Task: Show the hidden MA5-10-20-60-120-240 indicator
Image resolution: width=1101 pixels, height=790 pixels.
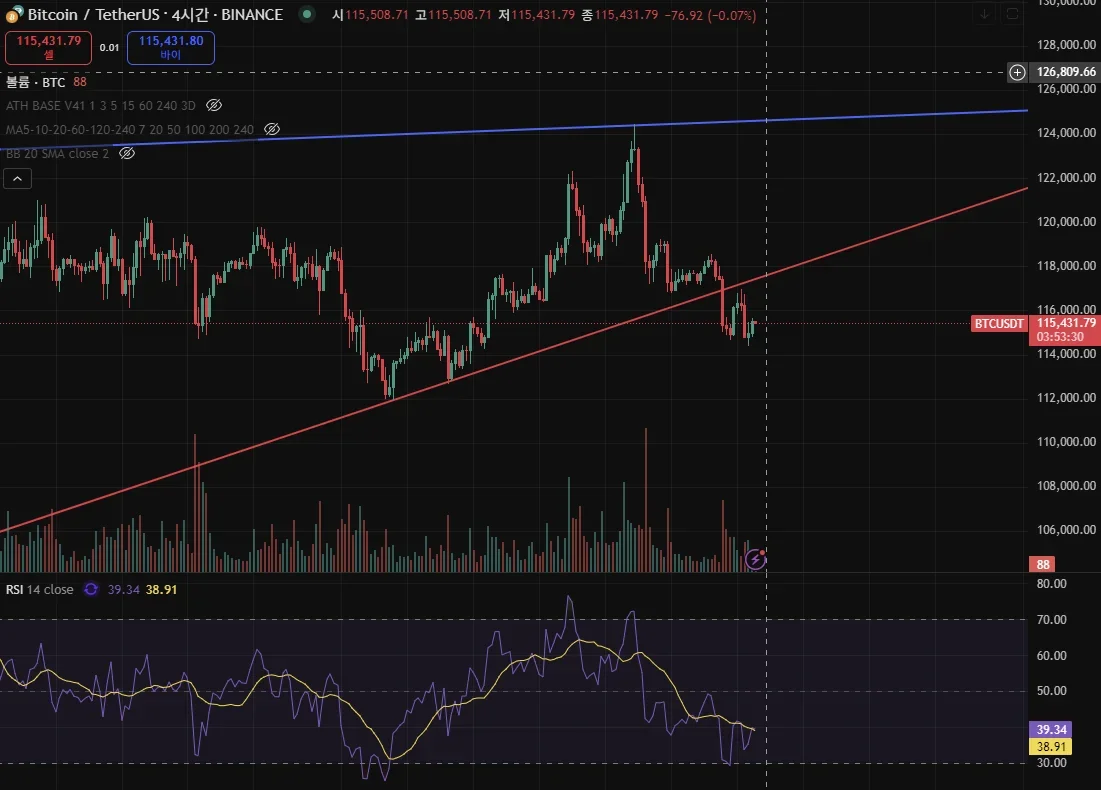Action: 272,129
